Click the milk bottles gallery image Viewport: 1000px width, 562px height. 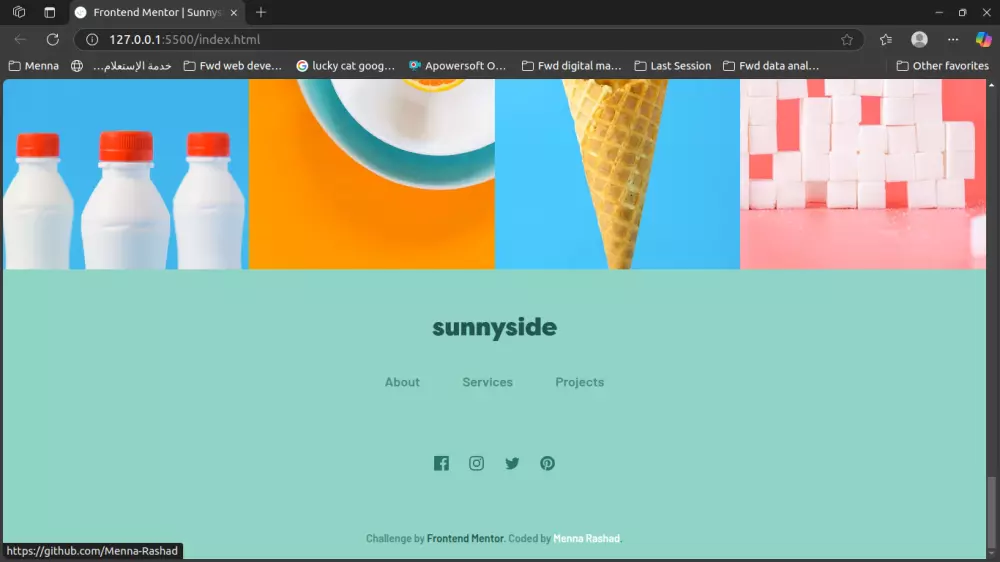tap(126, 174)
